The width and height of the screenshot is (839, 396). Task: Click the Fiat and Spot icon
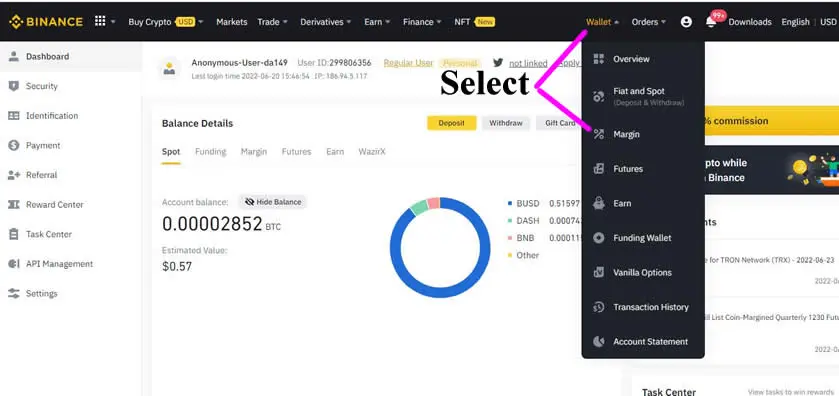click(x=599, y=96)
